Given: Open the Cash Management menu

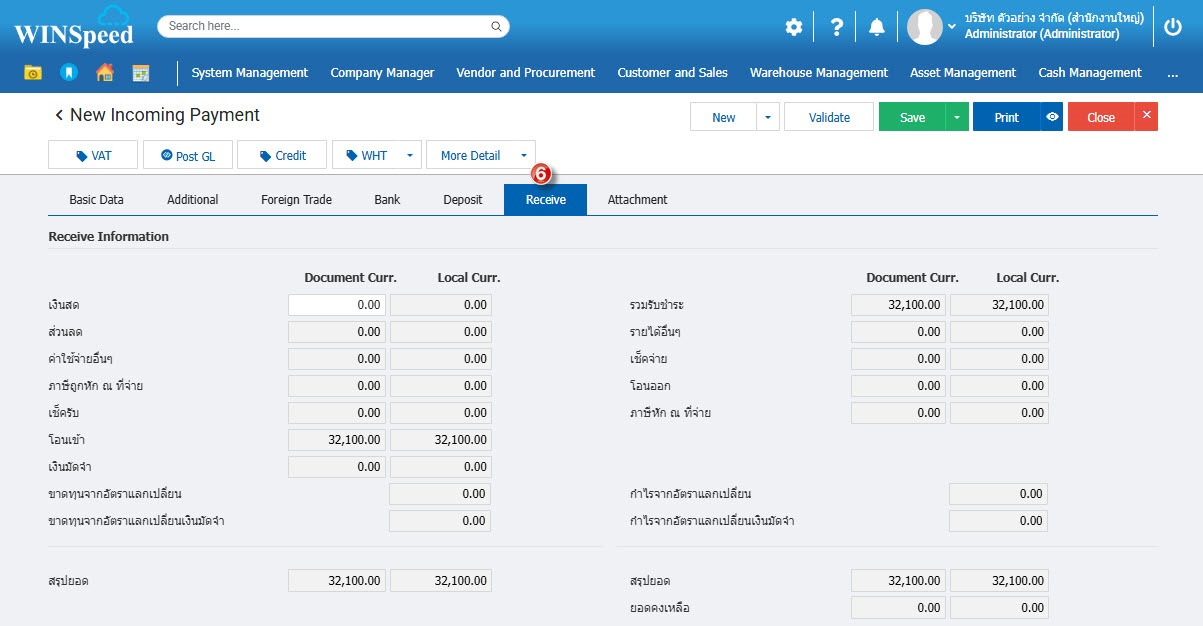Looking at the screenshot, I should (x=1089, y=73).
